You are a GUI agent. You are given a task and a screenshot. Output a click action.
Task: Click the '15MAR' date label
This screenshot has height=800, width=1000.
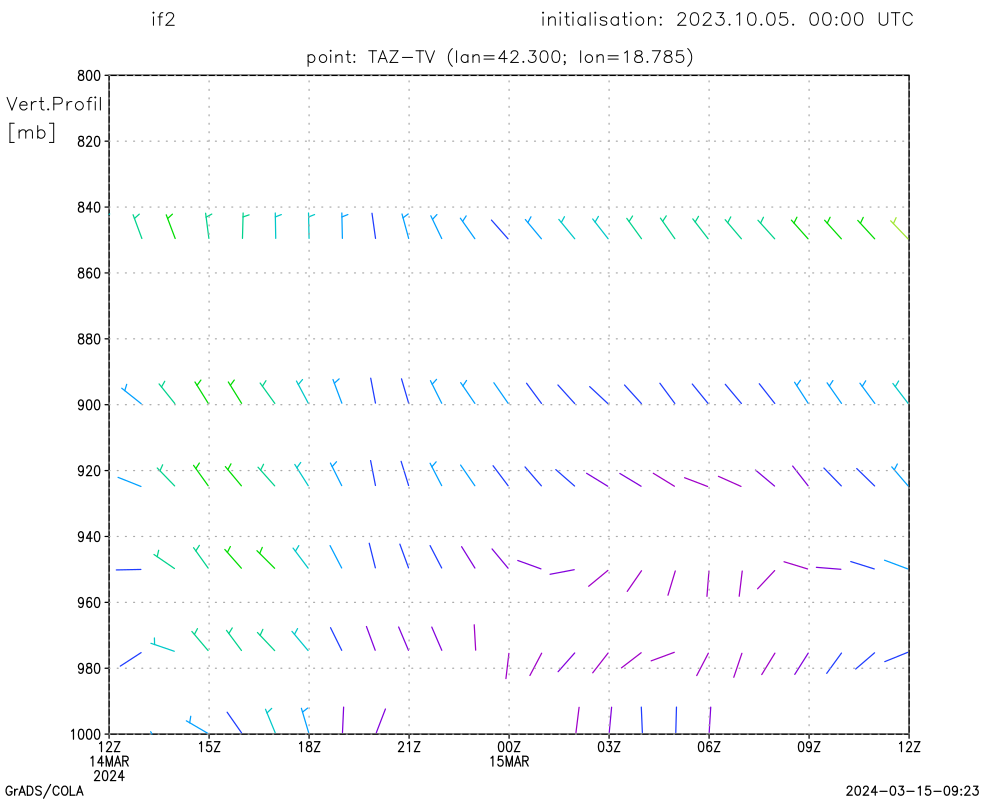pos(509,761)
